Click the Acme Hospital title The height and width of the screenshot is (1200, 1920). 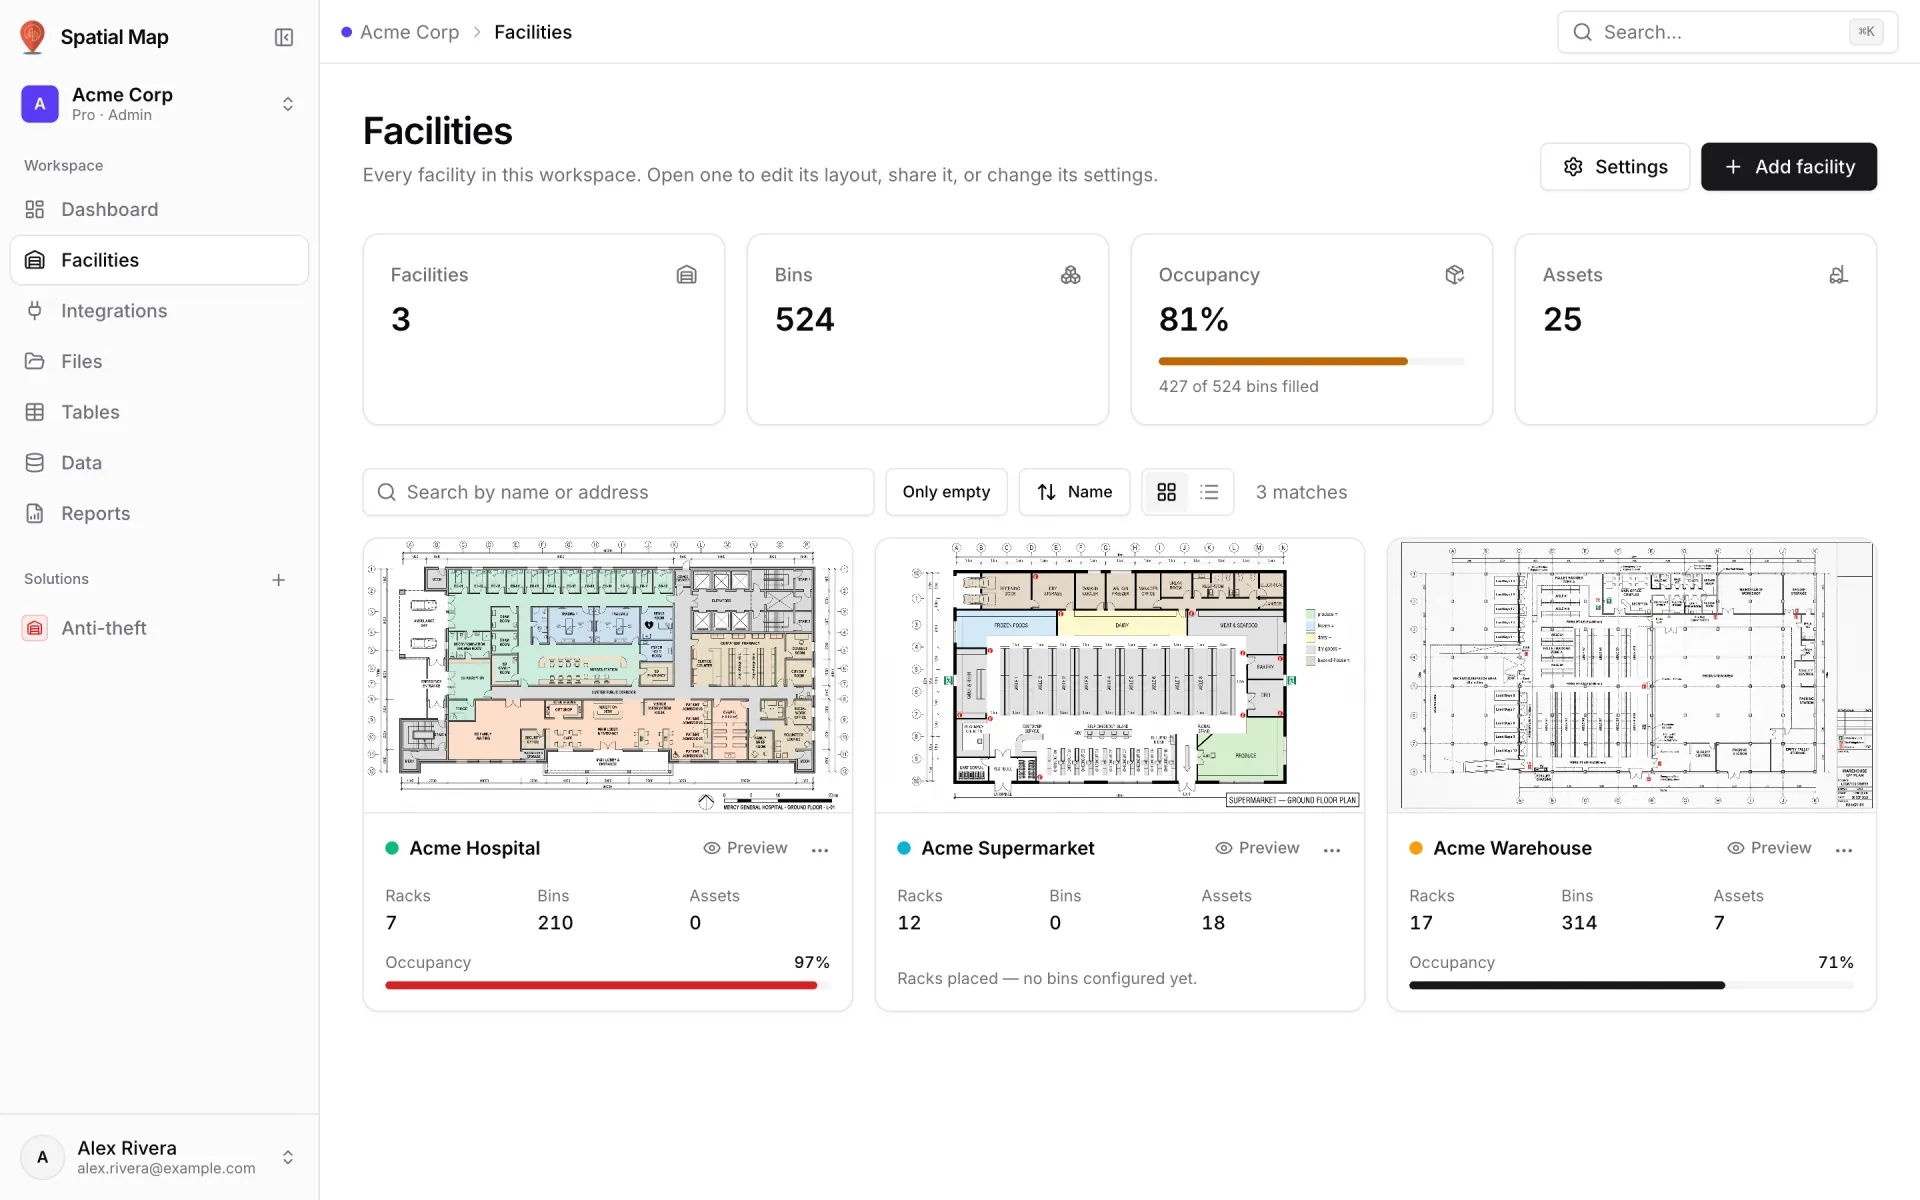[475, 848]
